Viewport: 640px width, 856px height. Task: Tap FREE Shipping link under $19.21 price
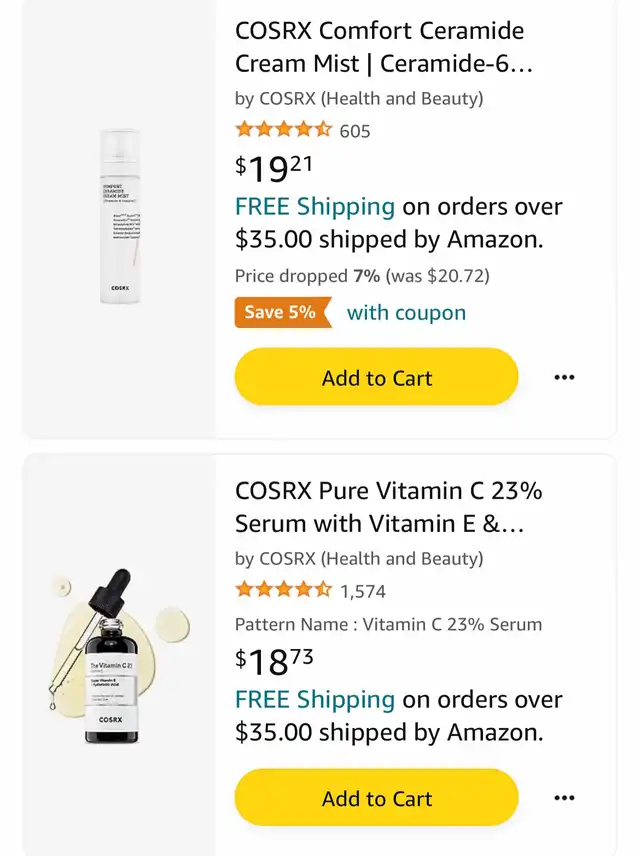(x=315, y=207)
